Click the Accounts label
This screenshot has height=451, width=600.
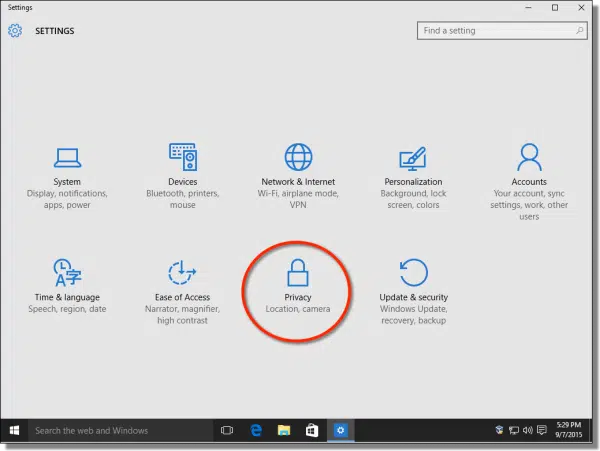coord(529,182)
